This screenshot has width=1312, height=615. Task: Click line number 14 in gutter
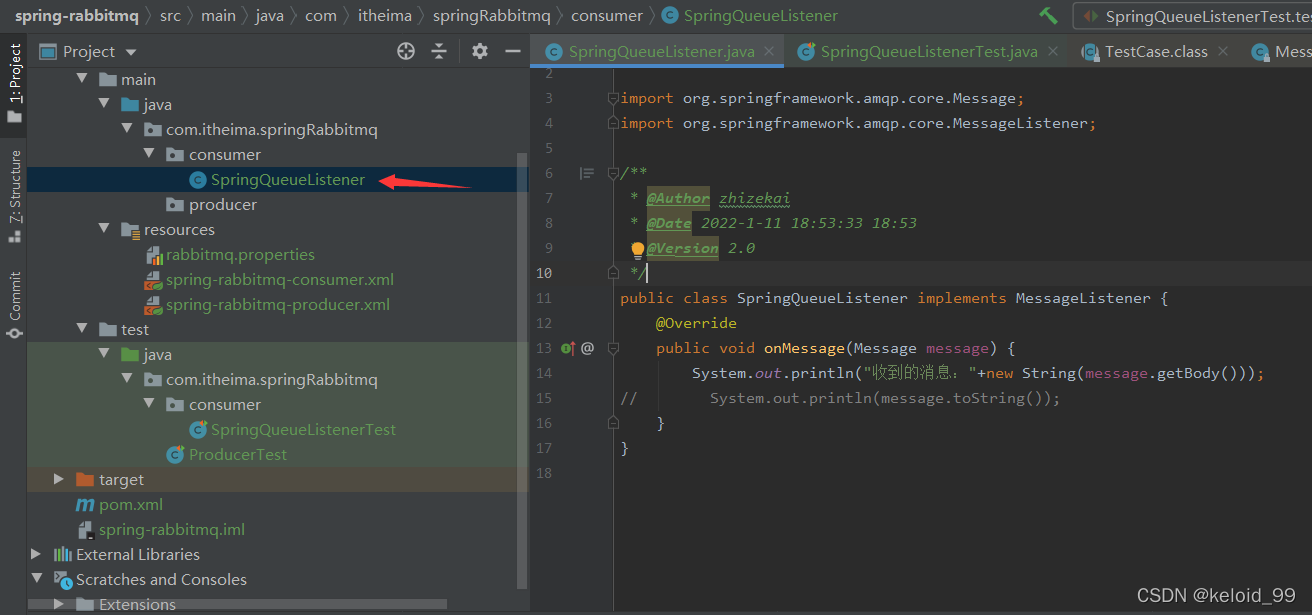click(x=544, y=373)
